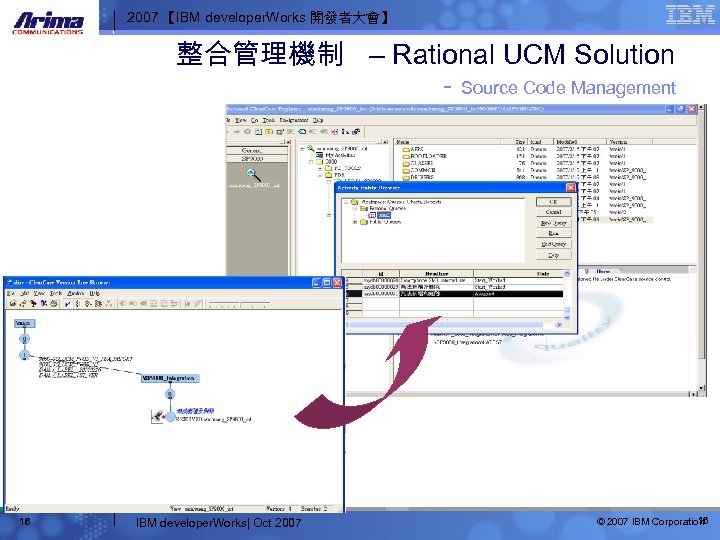
Task: Click the second Version Tree toolbar icon
Action: (22, 303)
